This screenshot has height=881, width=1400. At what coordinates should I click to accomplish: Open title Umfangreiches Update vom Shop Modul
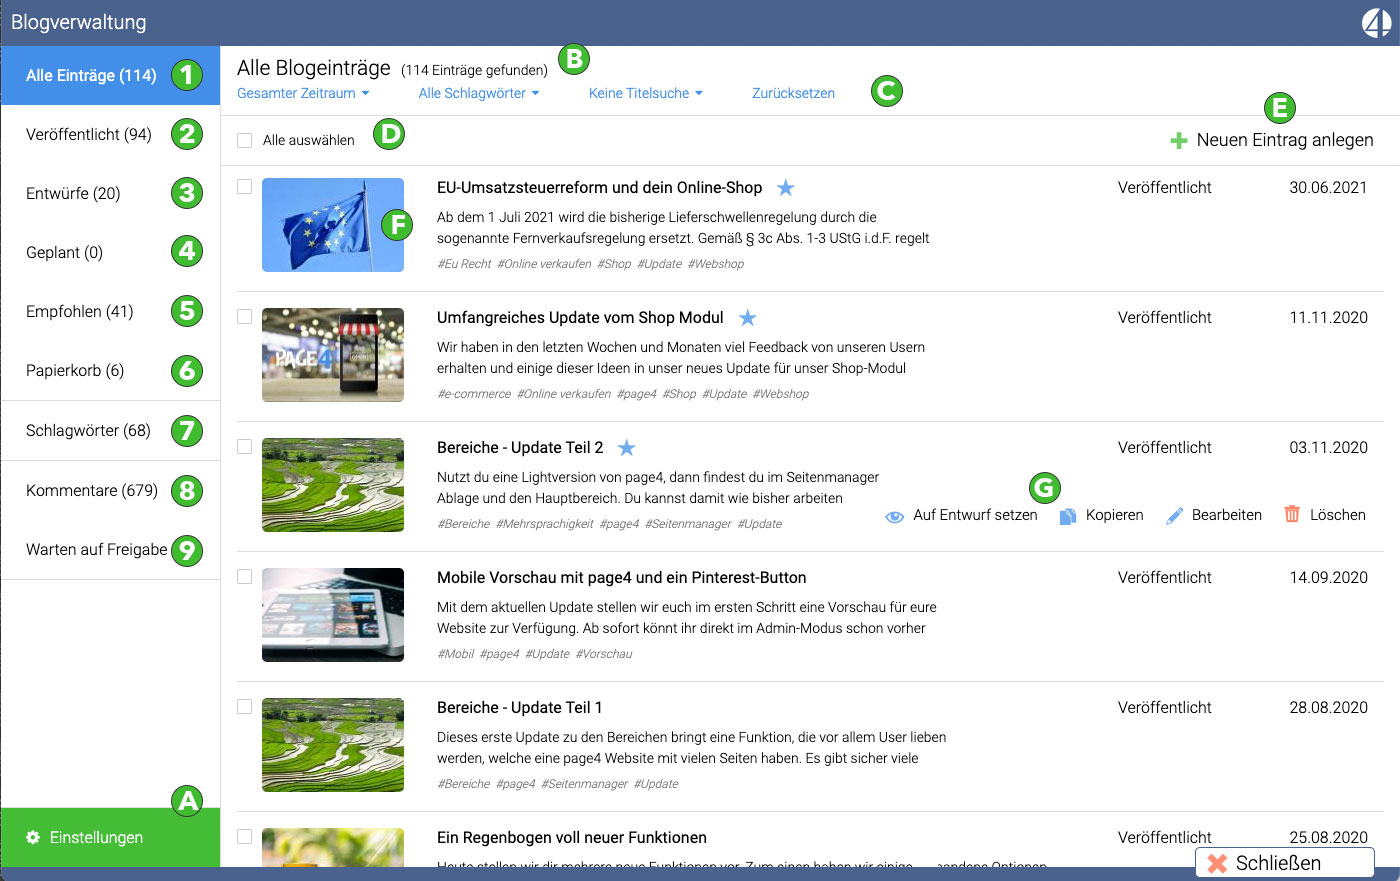tap(580, 317)
